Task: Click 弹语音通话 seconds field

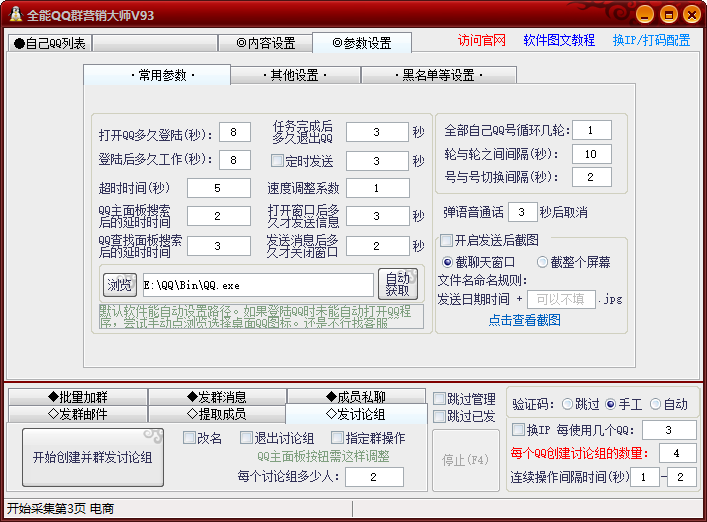Action: coord(523,212)
